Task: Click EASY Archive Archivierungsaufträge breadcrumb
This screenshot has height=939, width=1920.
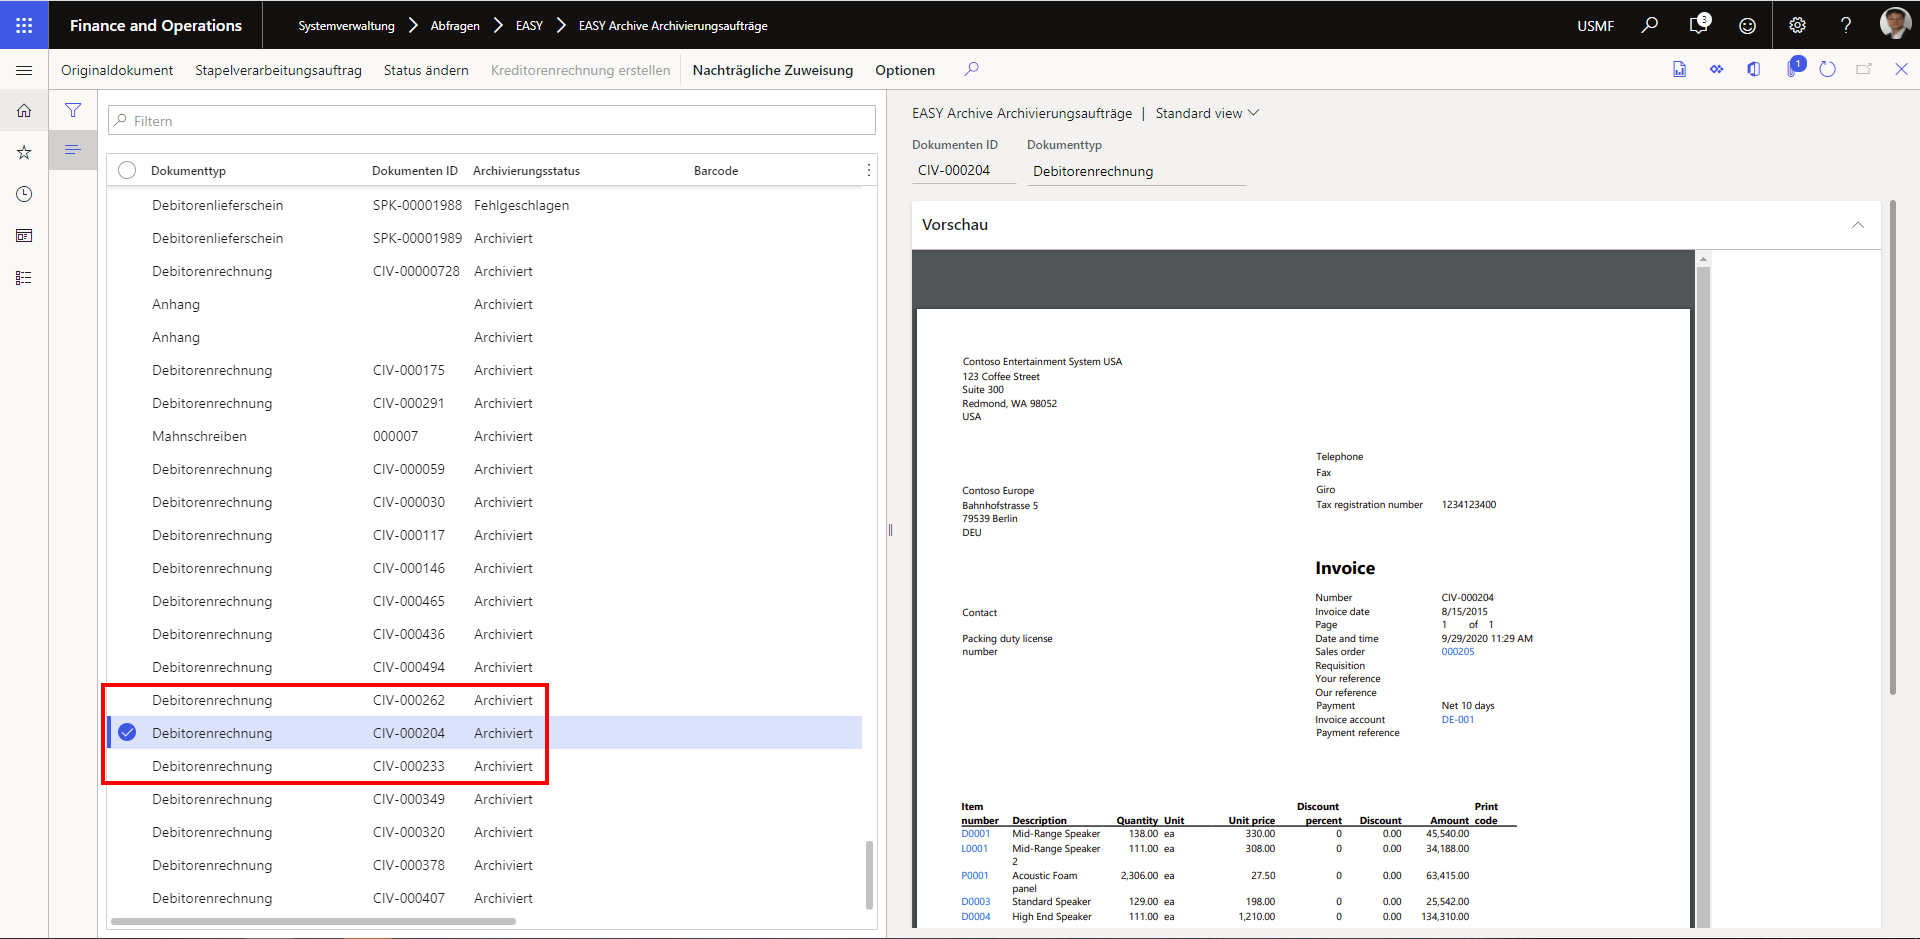Action: 673,26
